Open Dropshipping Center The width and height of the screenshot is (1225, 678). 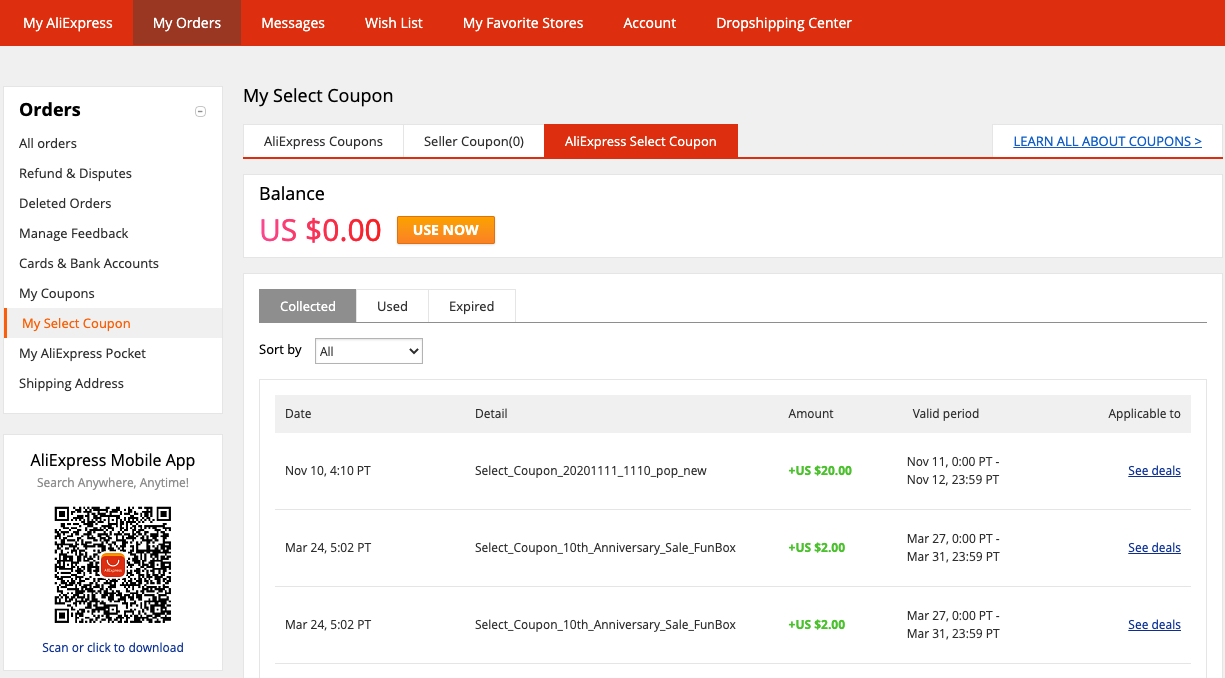point(784,23)
